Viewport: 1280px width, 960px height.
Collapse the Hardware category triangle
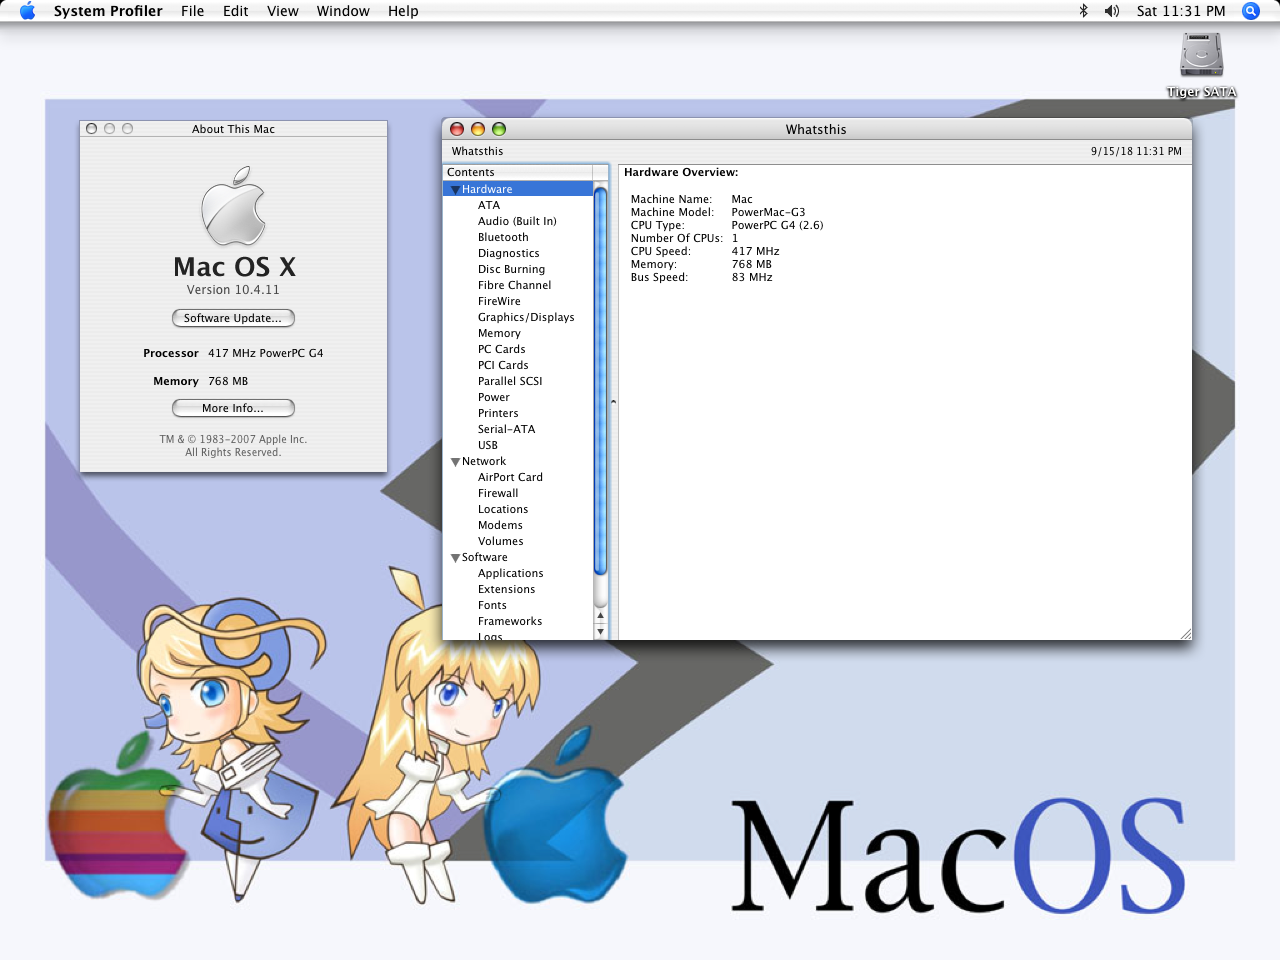click(x=455, y=190)
